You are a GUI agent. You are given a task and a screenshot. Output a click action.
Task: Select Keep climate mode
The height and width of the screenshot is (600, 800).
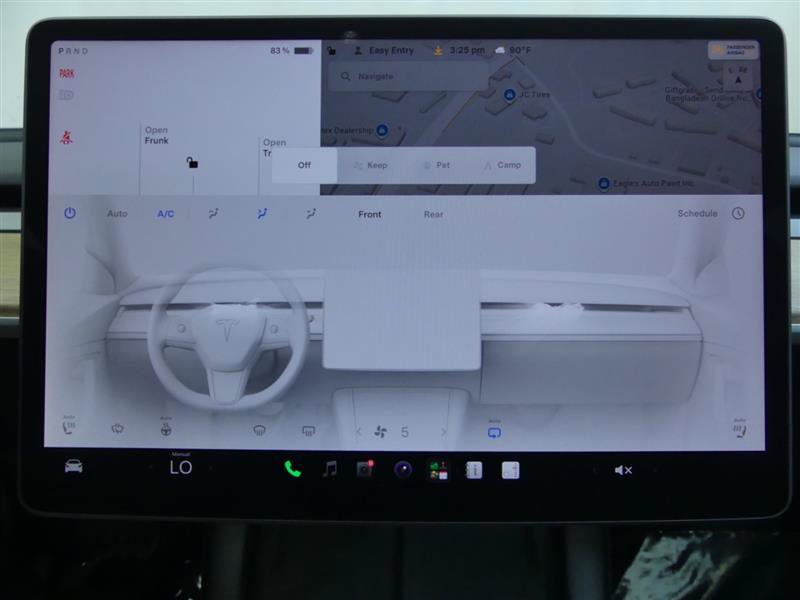point(371,165)
